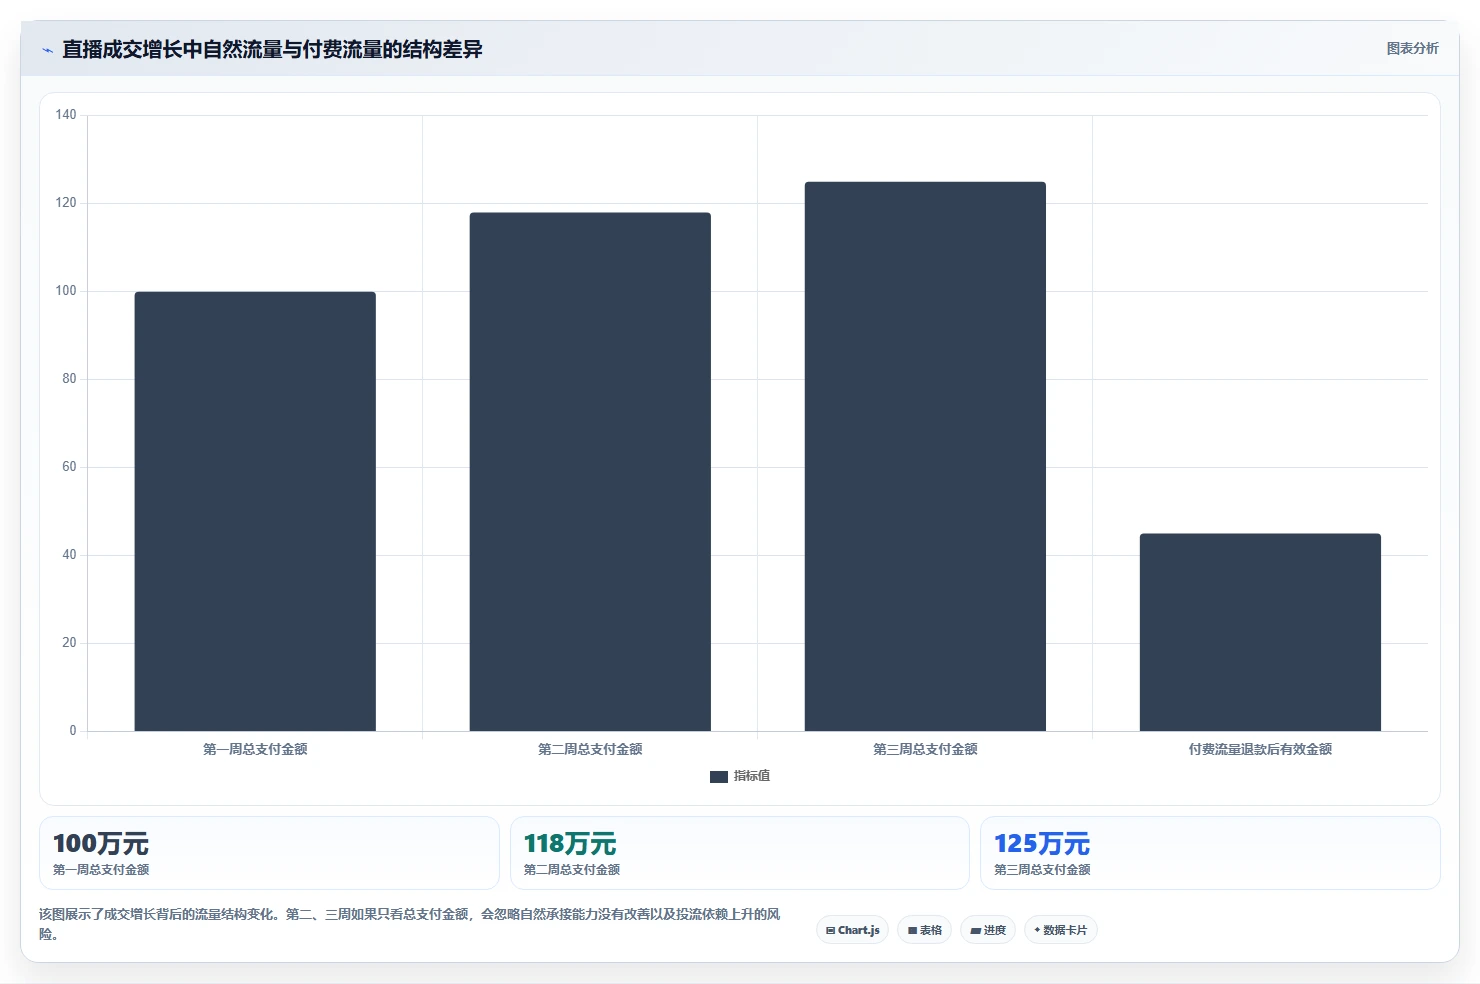Click the blue icon beside the chart title
Screen dimensions: 1480x984
tap(47, 50)
